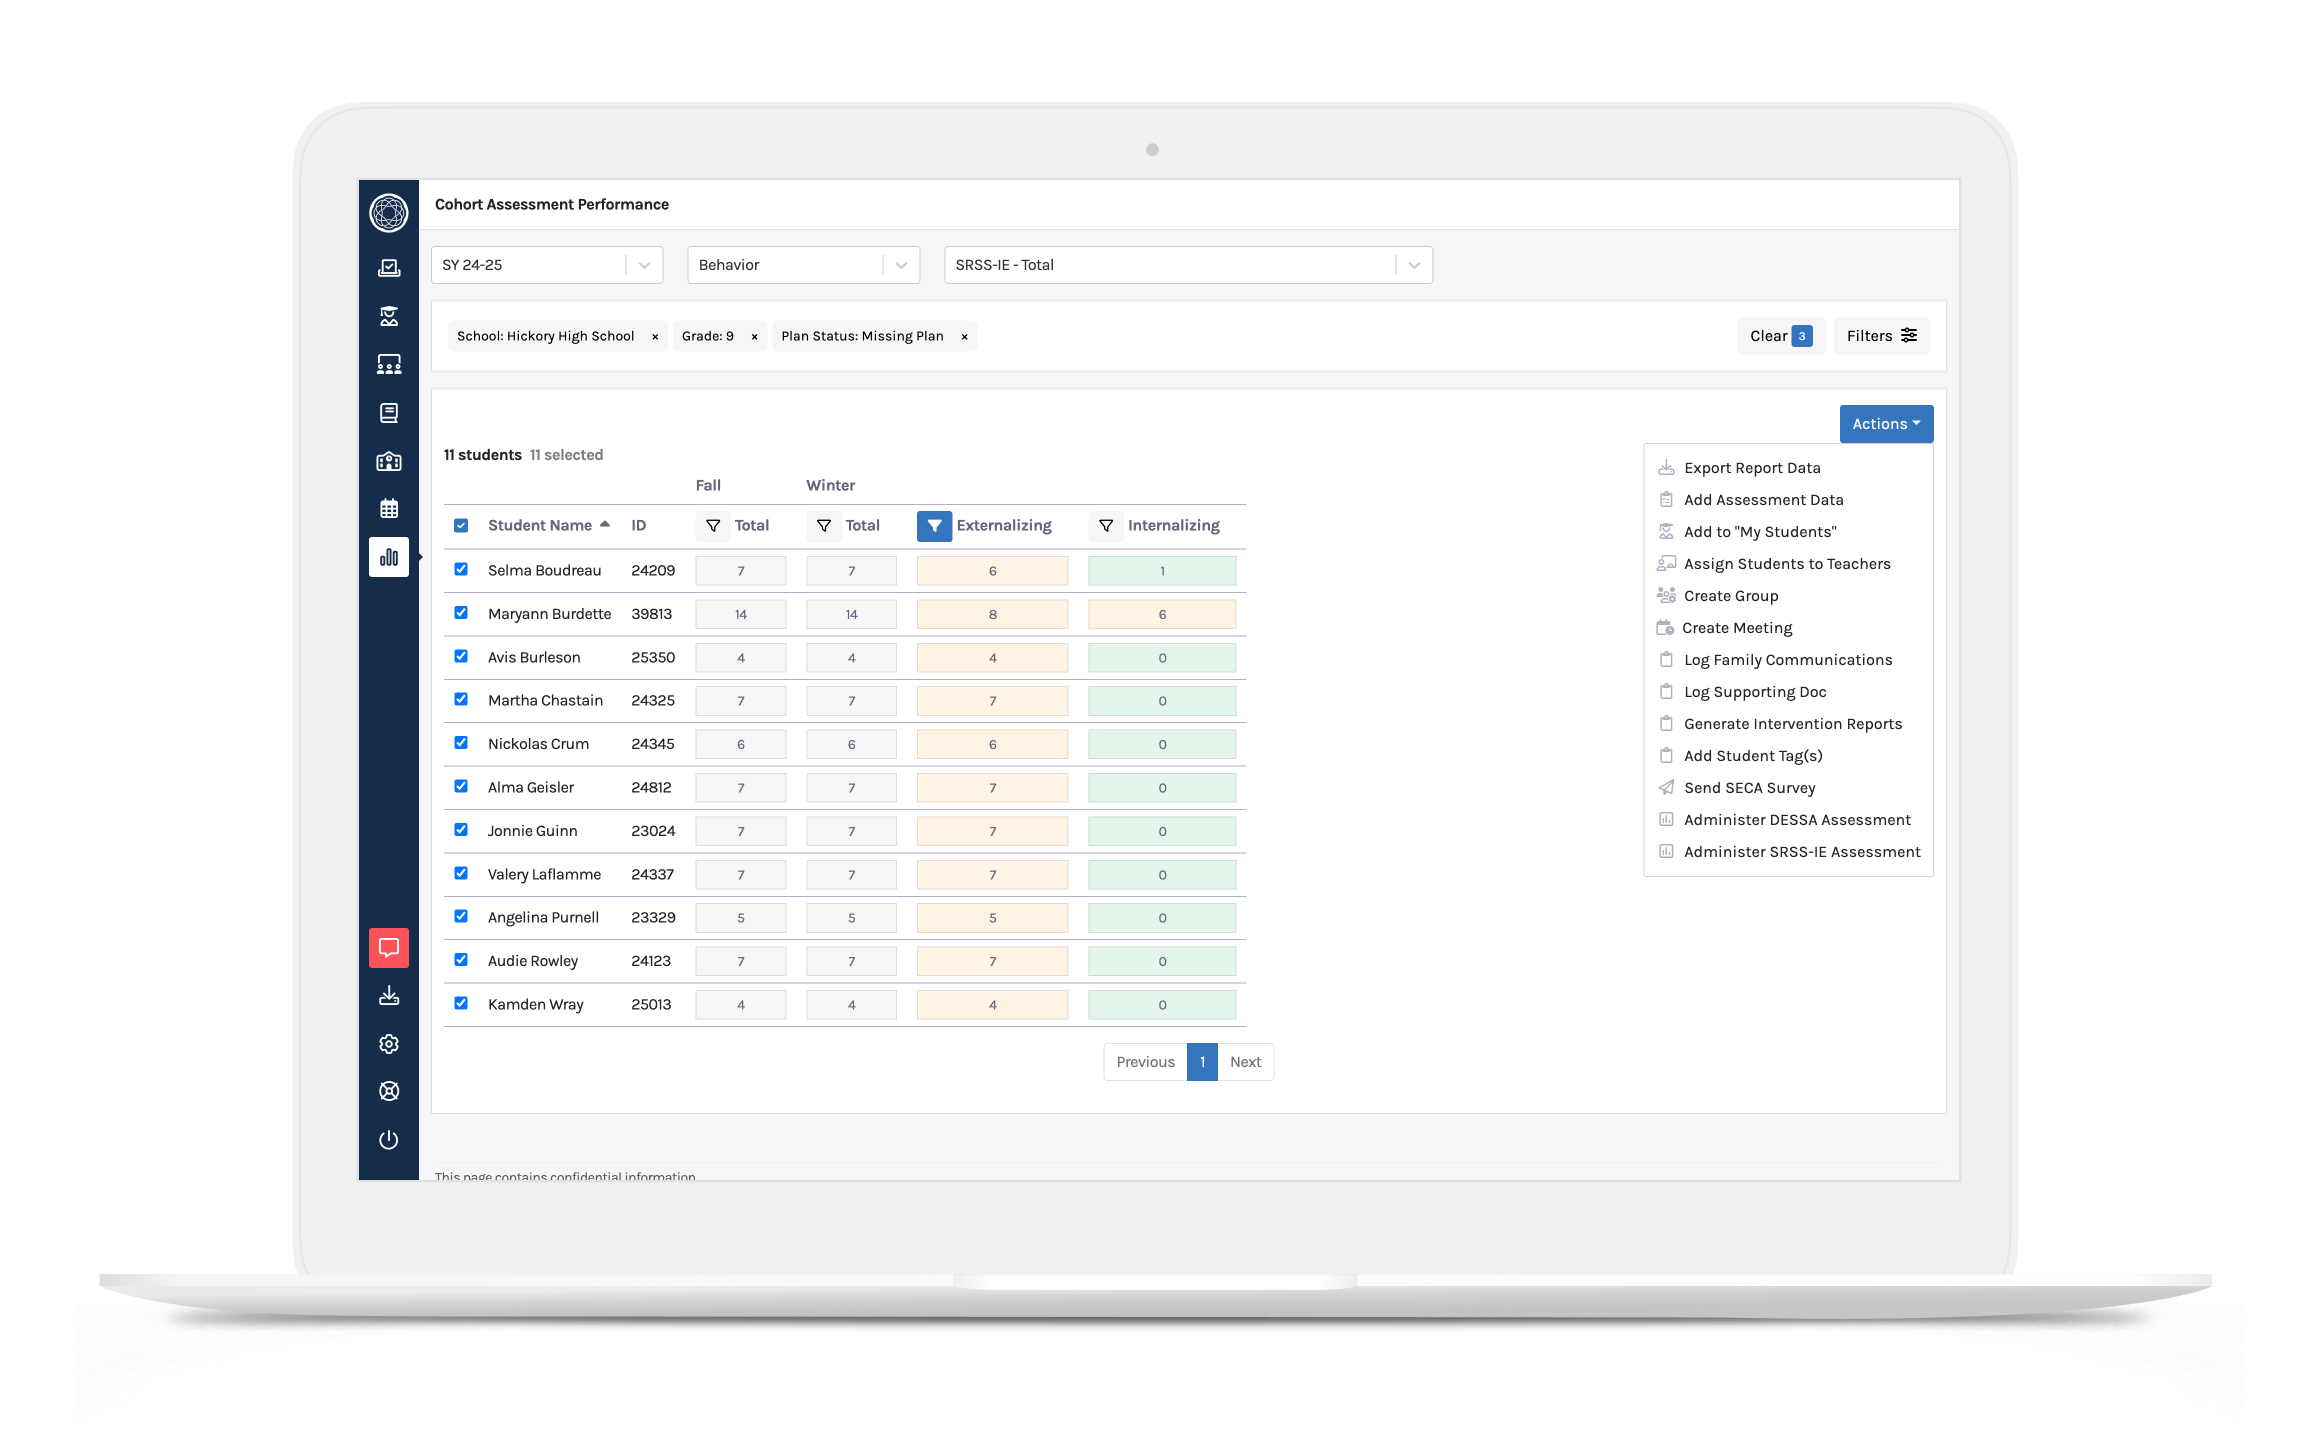Click the Clear filters button
The width and height of the screenshot is (2318, 1435).
[1780, 336]
